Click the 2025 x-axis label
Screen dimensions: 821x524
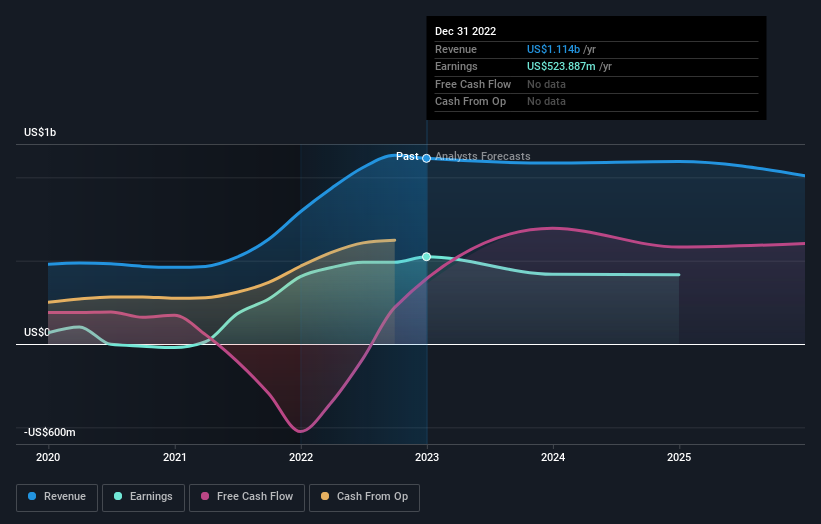tap(679, 458)
